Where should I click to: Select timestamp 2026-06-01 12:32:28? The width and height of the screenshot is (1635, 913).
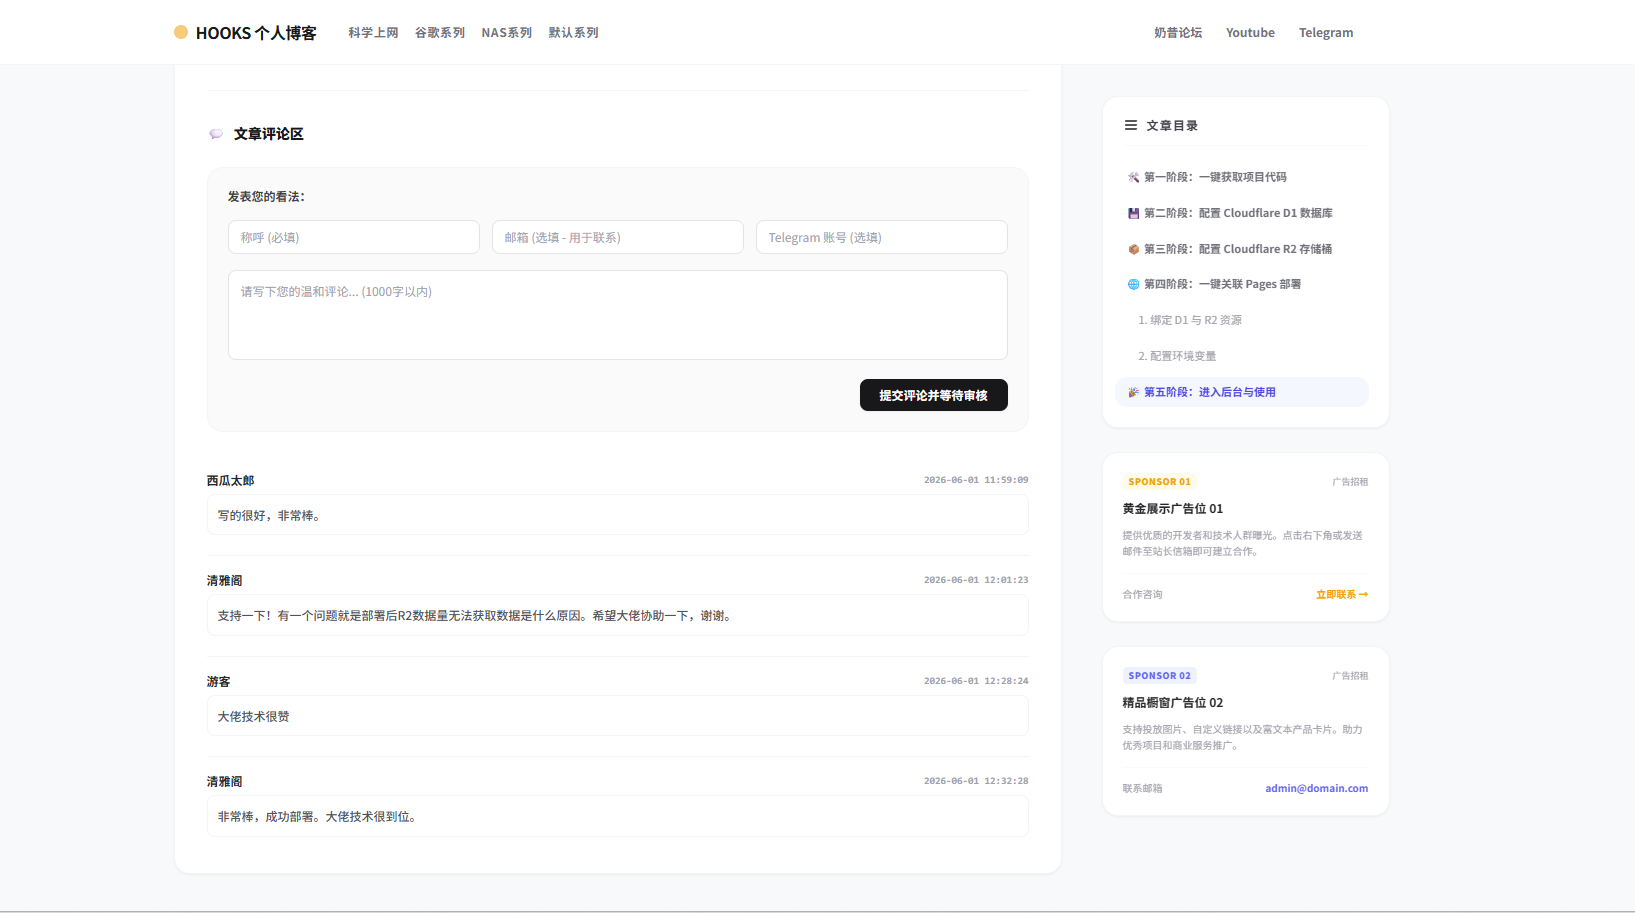click(976, 781)
